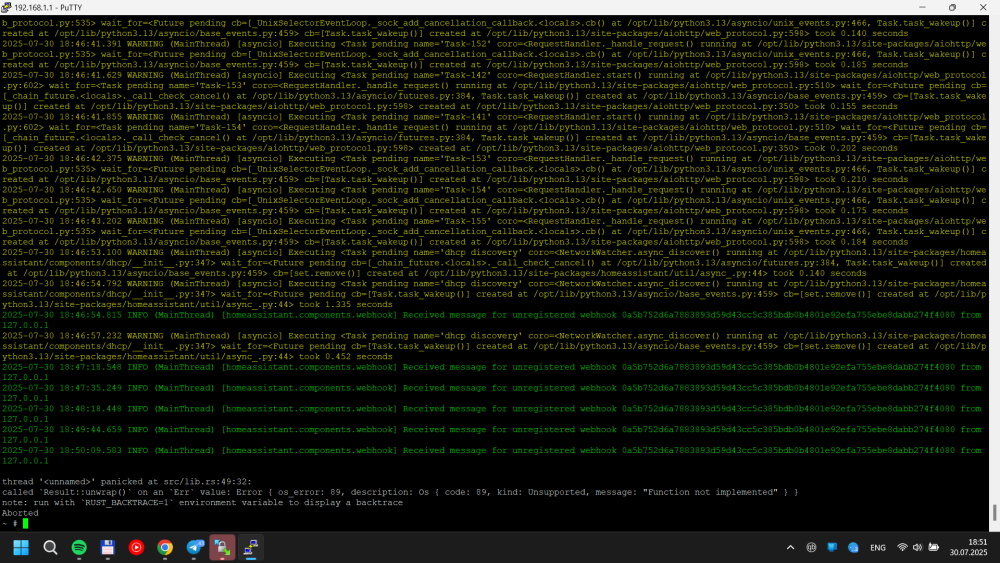The height and width of the screenshot is (563, 1000).
Task: Open the volume speaker tray icon
Action: [918, 548]
